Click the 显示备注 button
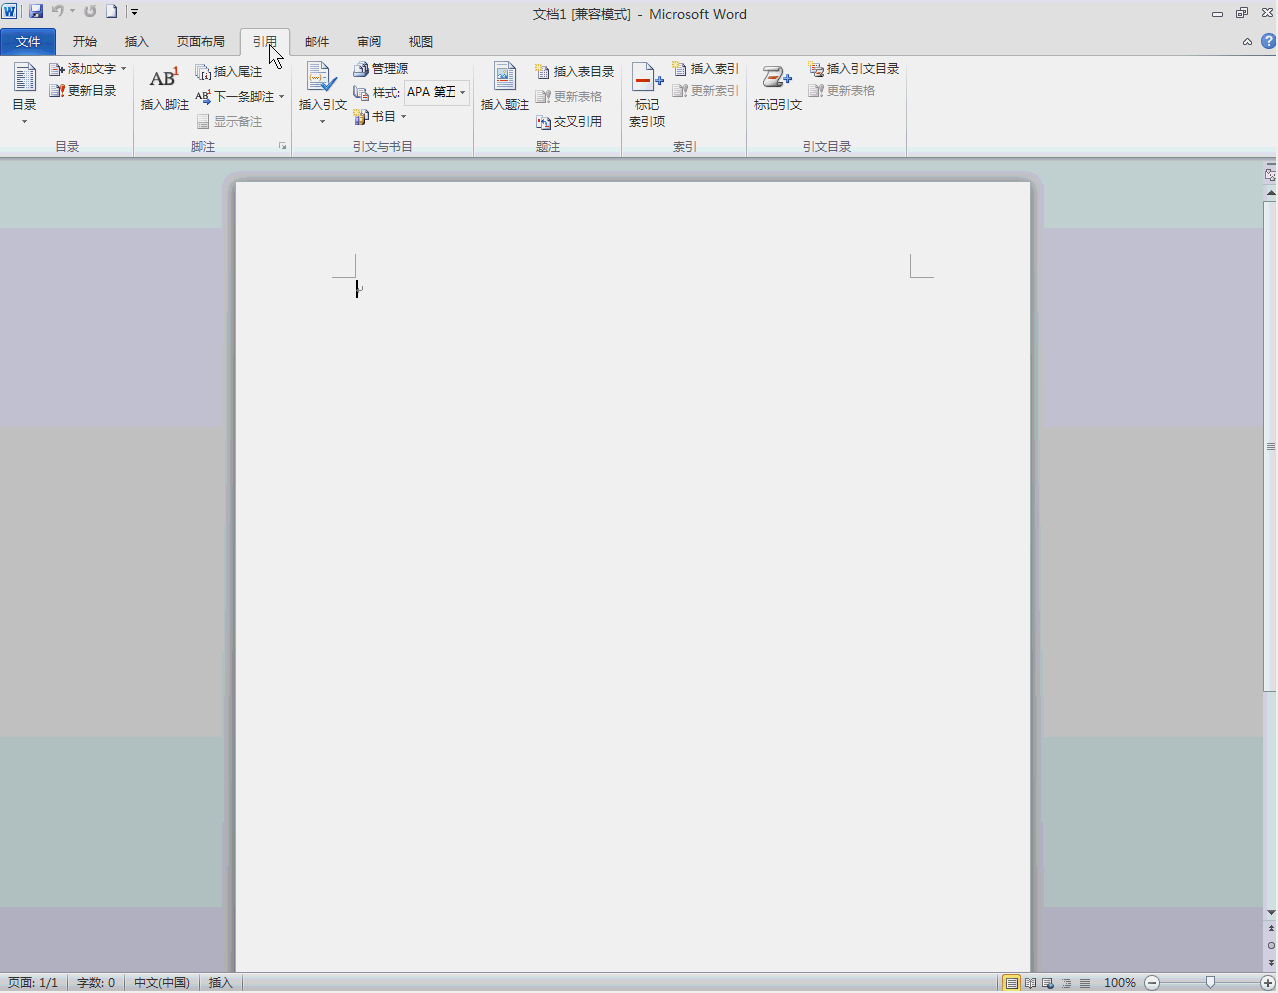Screen dimensions: 1278x993 (229, 122)
